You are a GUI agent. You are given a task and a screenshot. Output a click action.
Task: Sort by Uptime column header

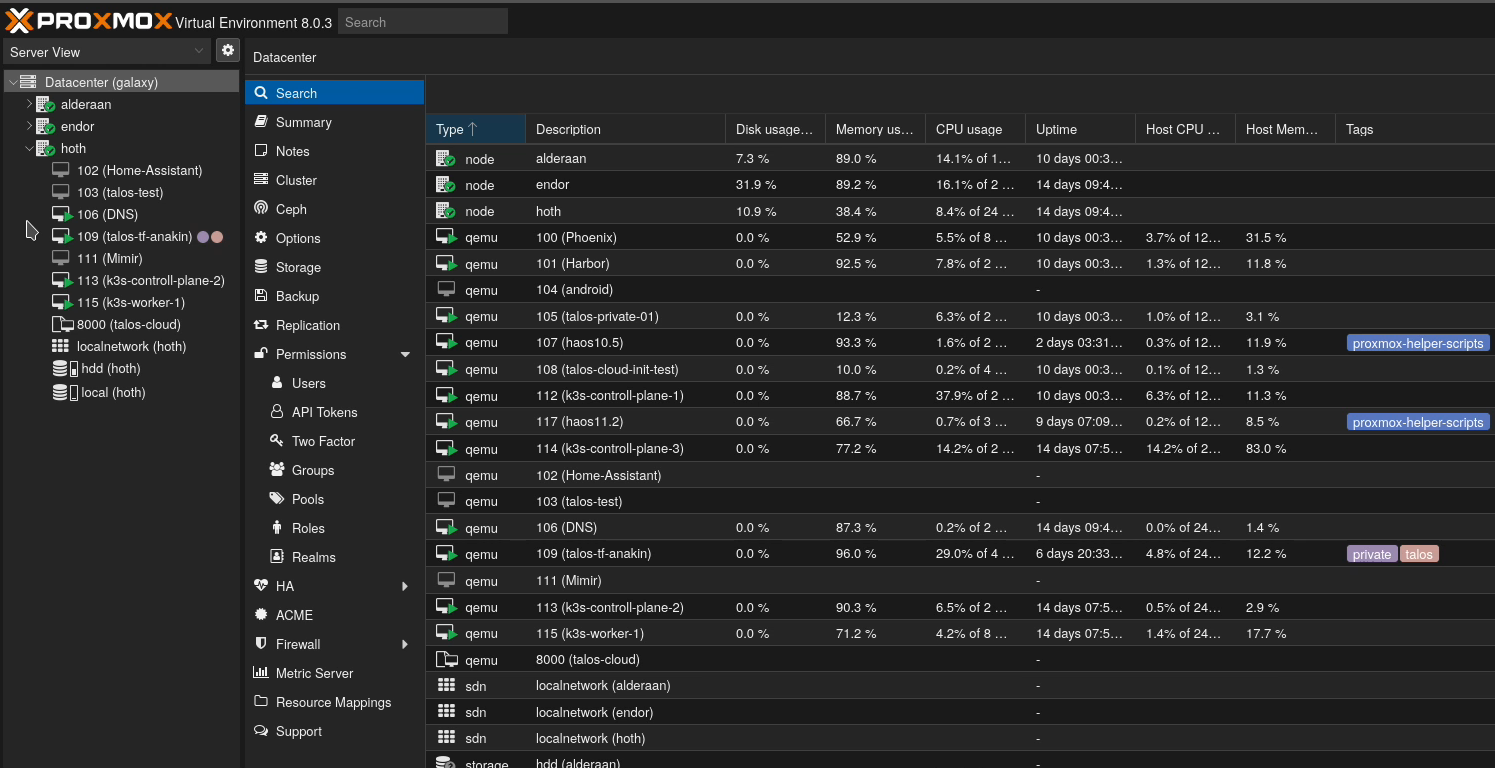(x=1080, y=129)
